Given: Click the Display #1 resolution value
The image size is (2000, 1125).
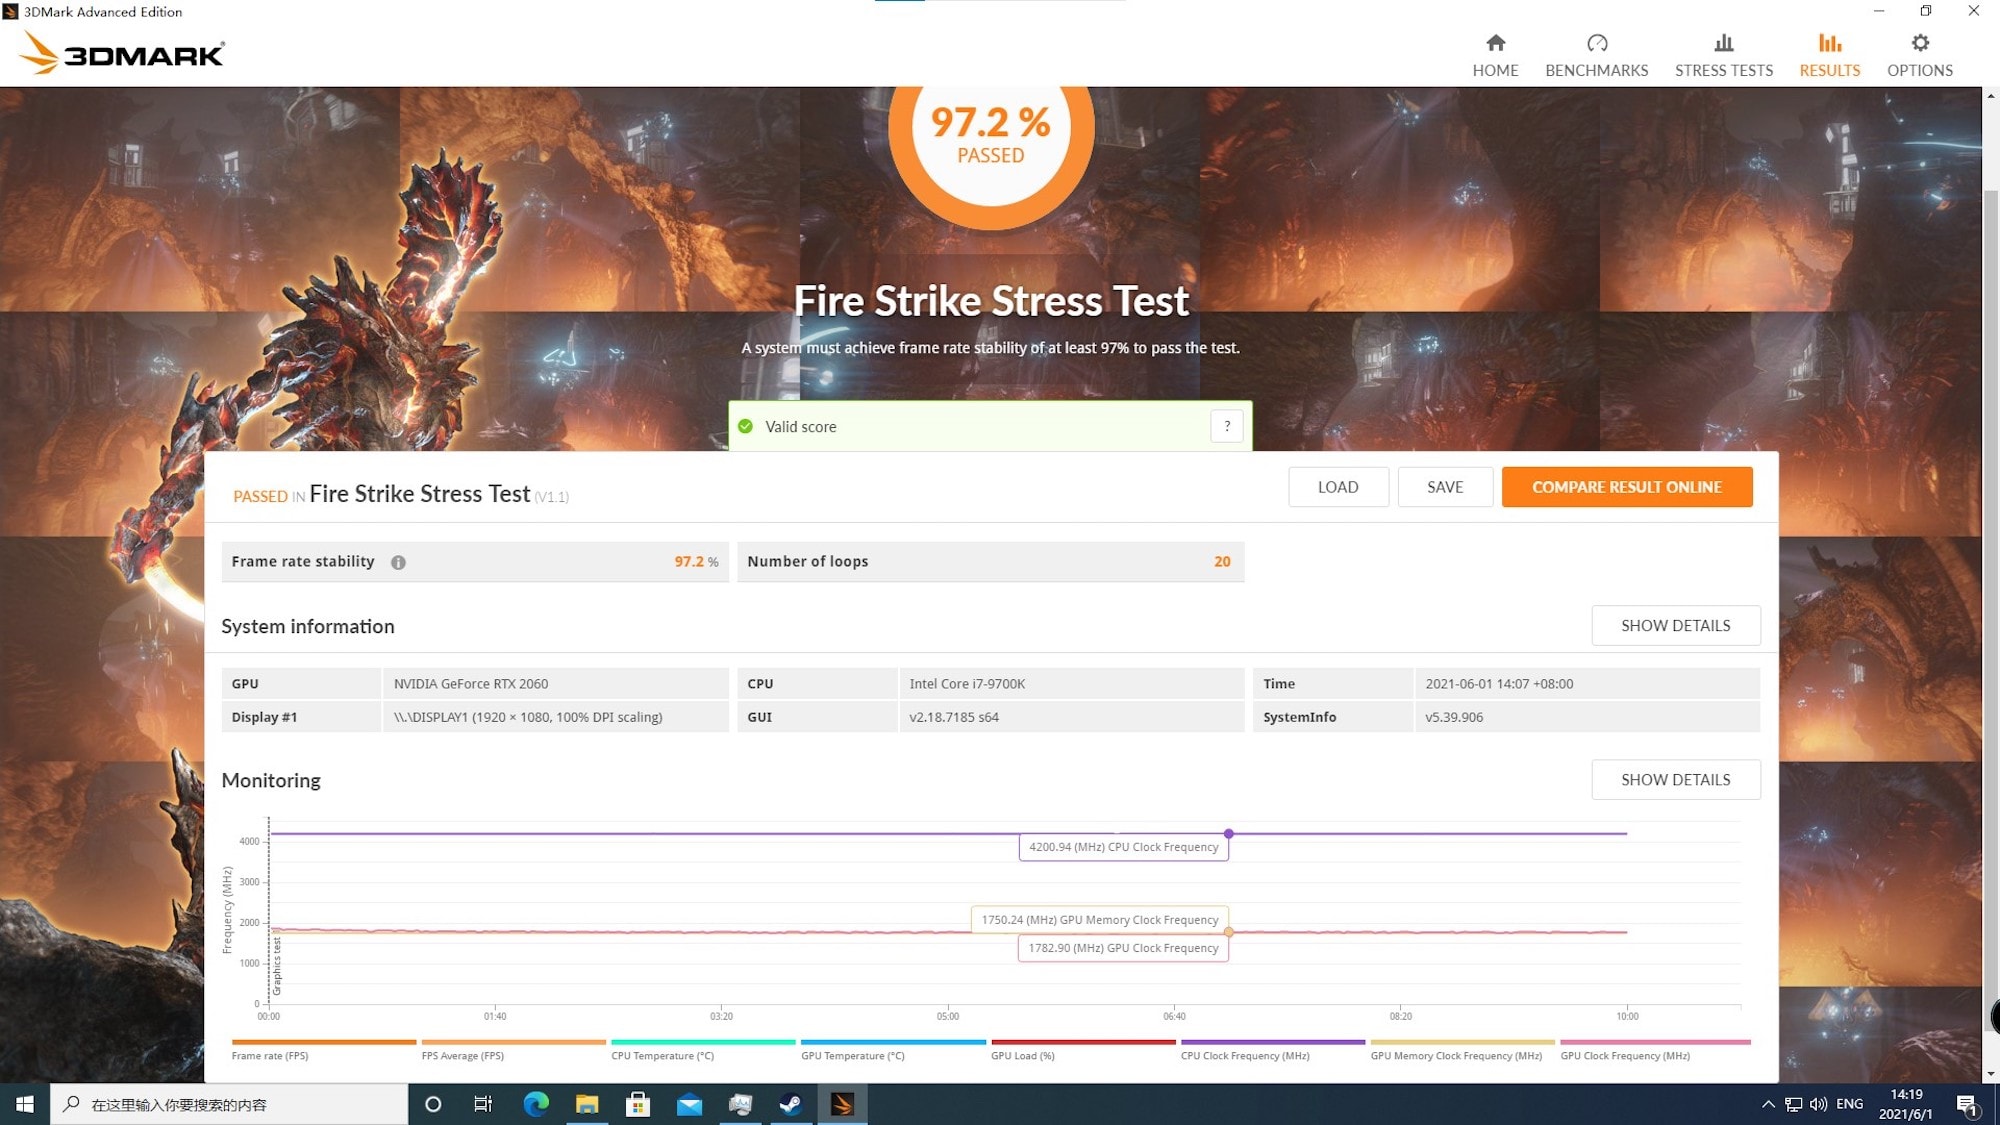Looking at the screenshot, I should pos(528,717).
